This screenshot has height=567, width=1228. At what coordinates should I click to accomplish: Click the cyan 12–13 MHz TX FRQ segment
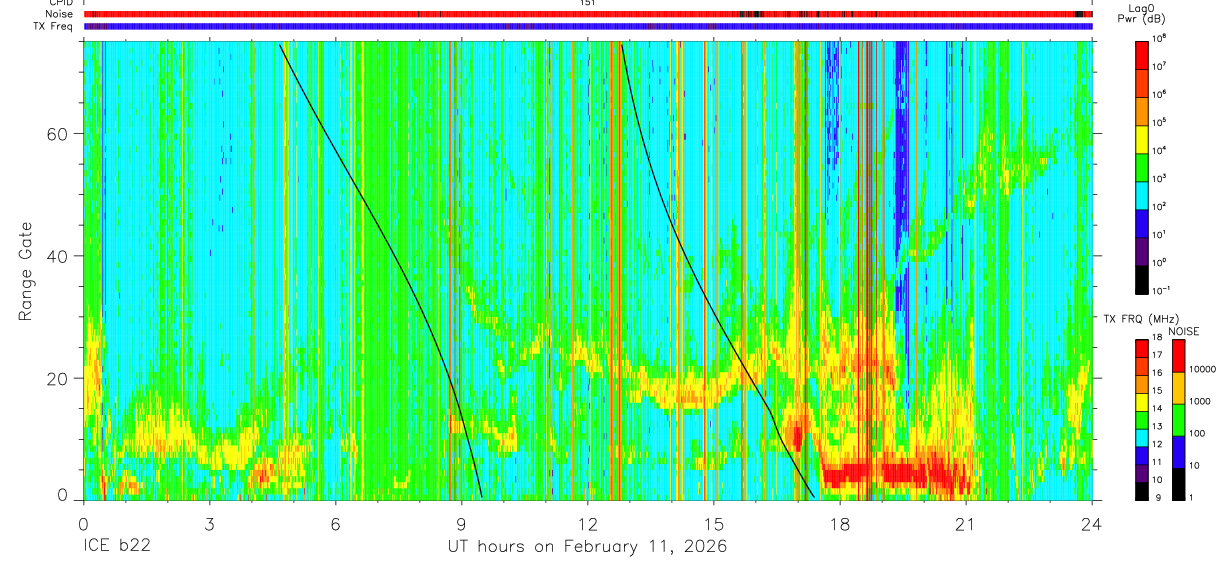[1142, 436]
